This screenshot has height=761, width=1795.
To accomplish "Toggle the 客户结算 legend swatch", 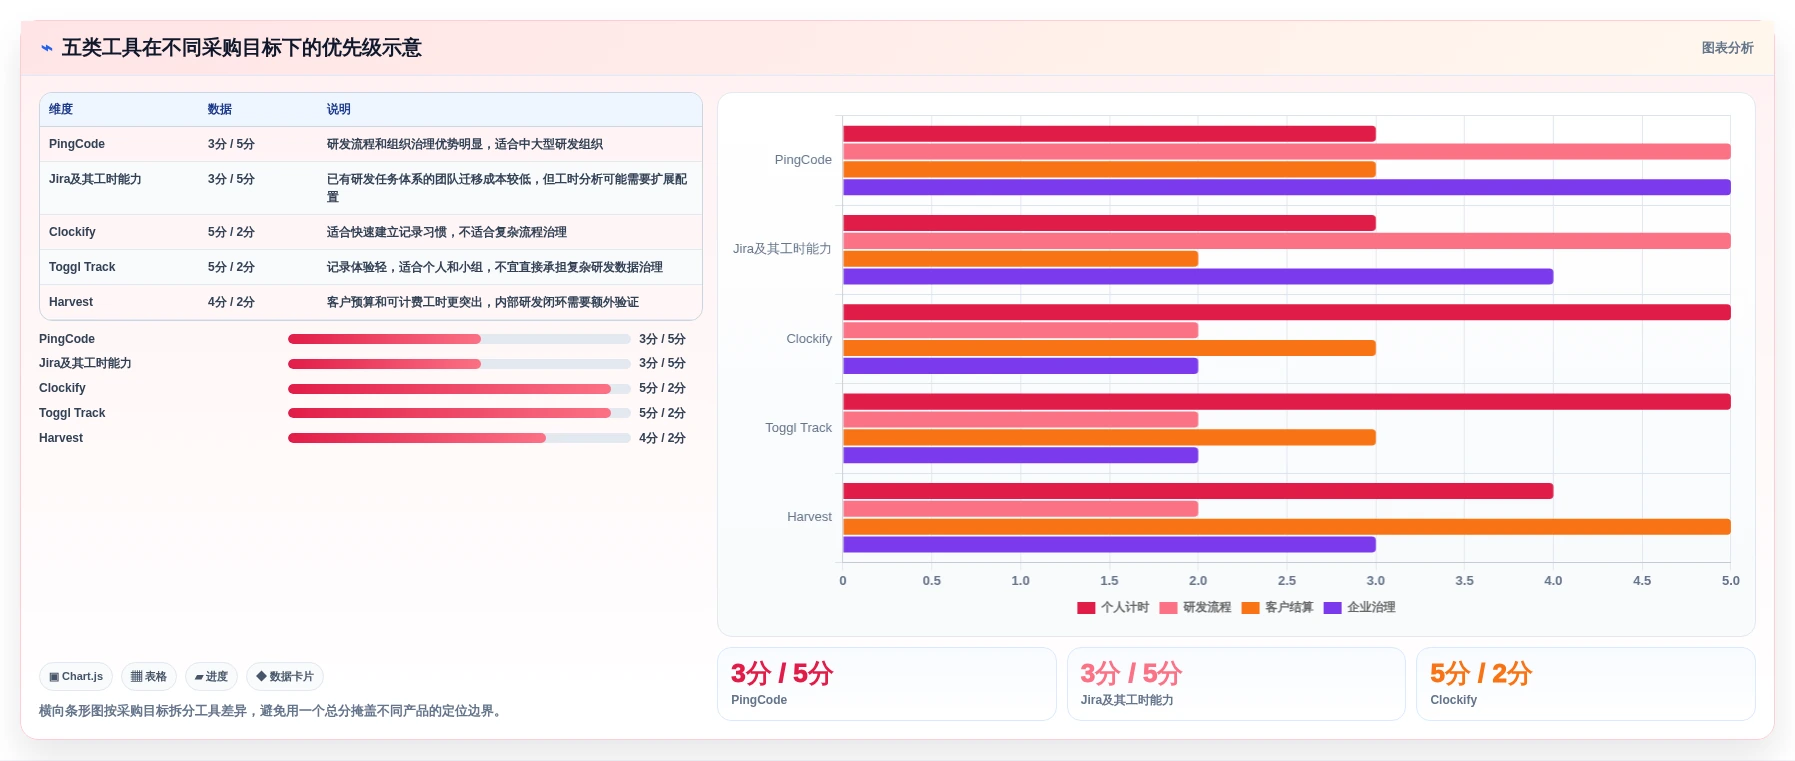I will click(1250, 608).
